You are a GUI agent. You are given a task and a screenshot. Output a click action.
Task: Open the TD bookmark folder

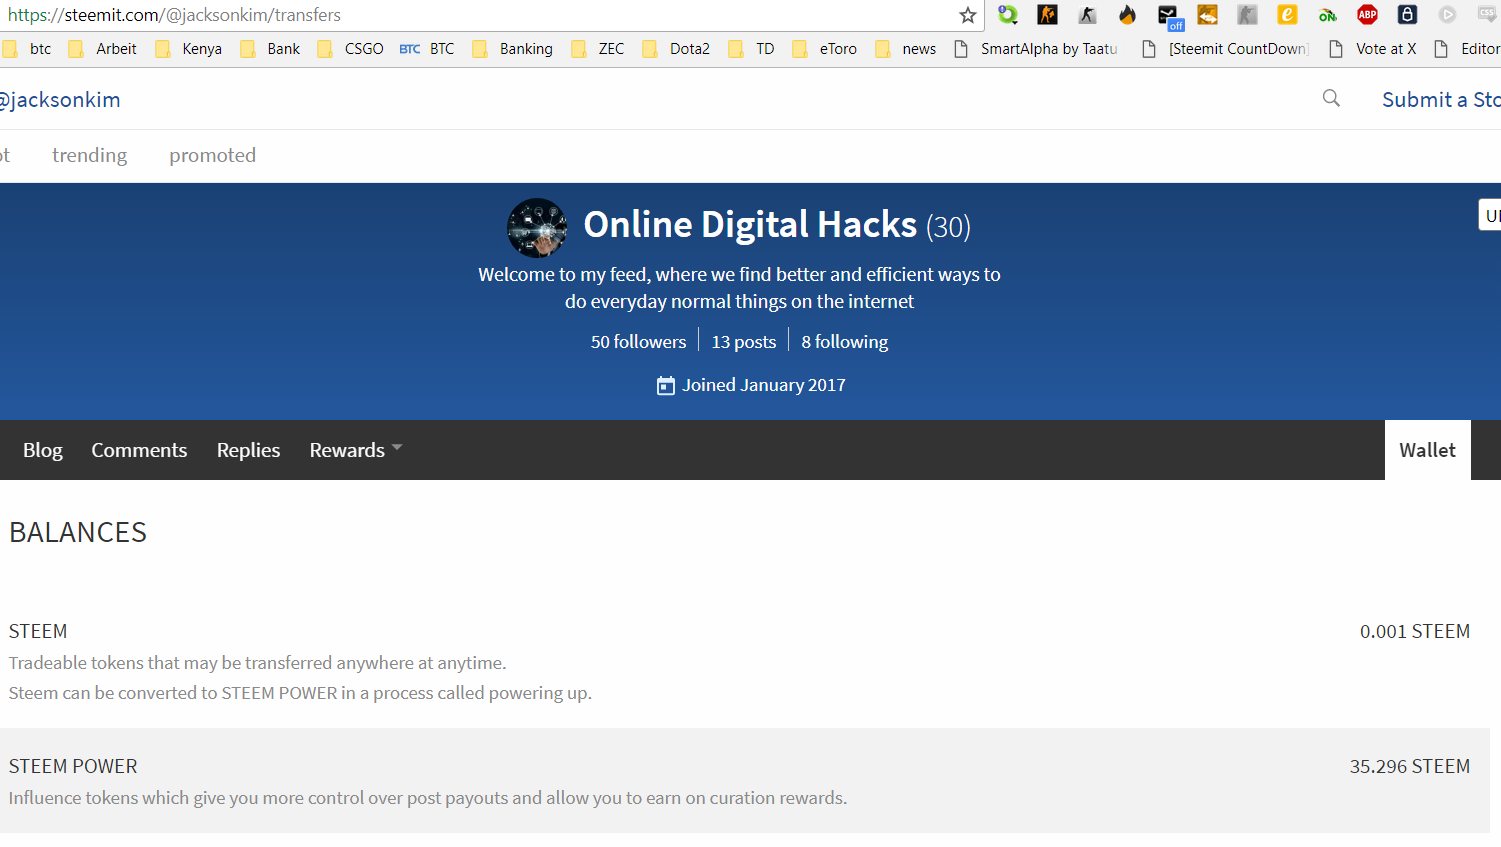[751, 49]
